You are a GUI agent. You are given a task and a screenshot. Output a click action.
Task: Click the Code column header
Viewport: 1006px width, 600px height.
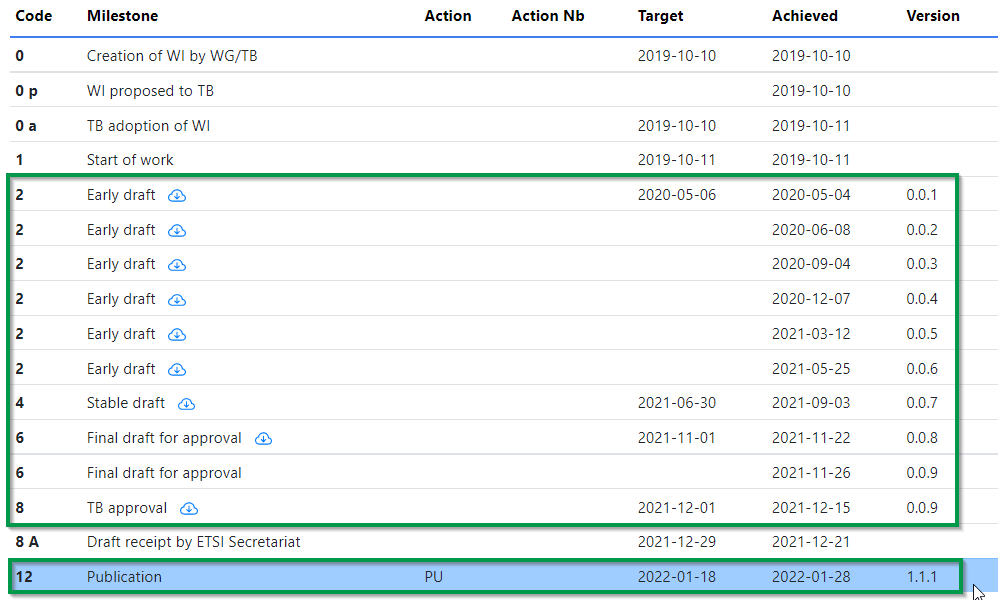(x=34, y=16)
